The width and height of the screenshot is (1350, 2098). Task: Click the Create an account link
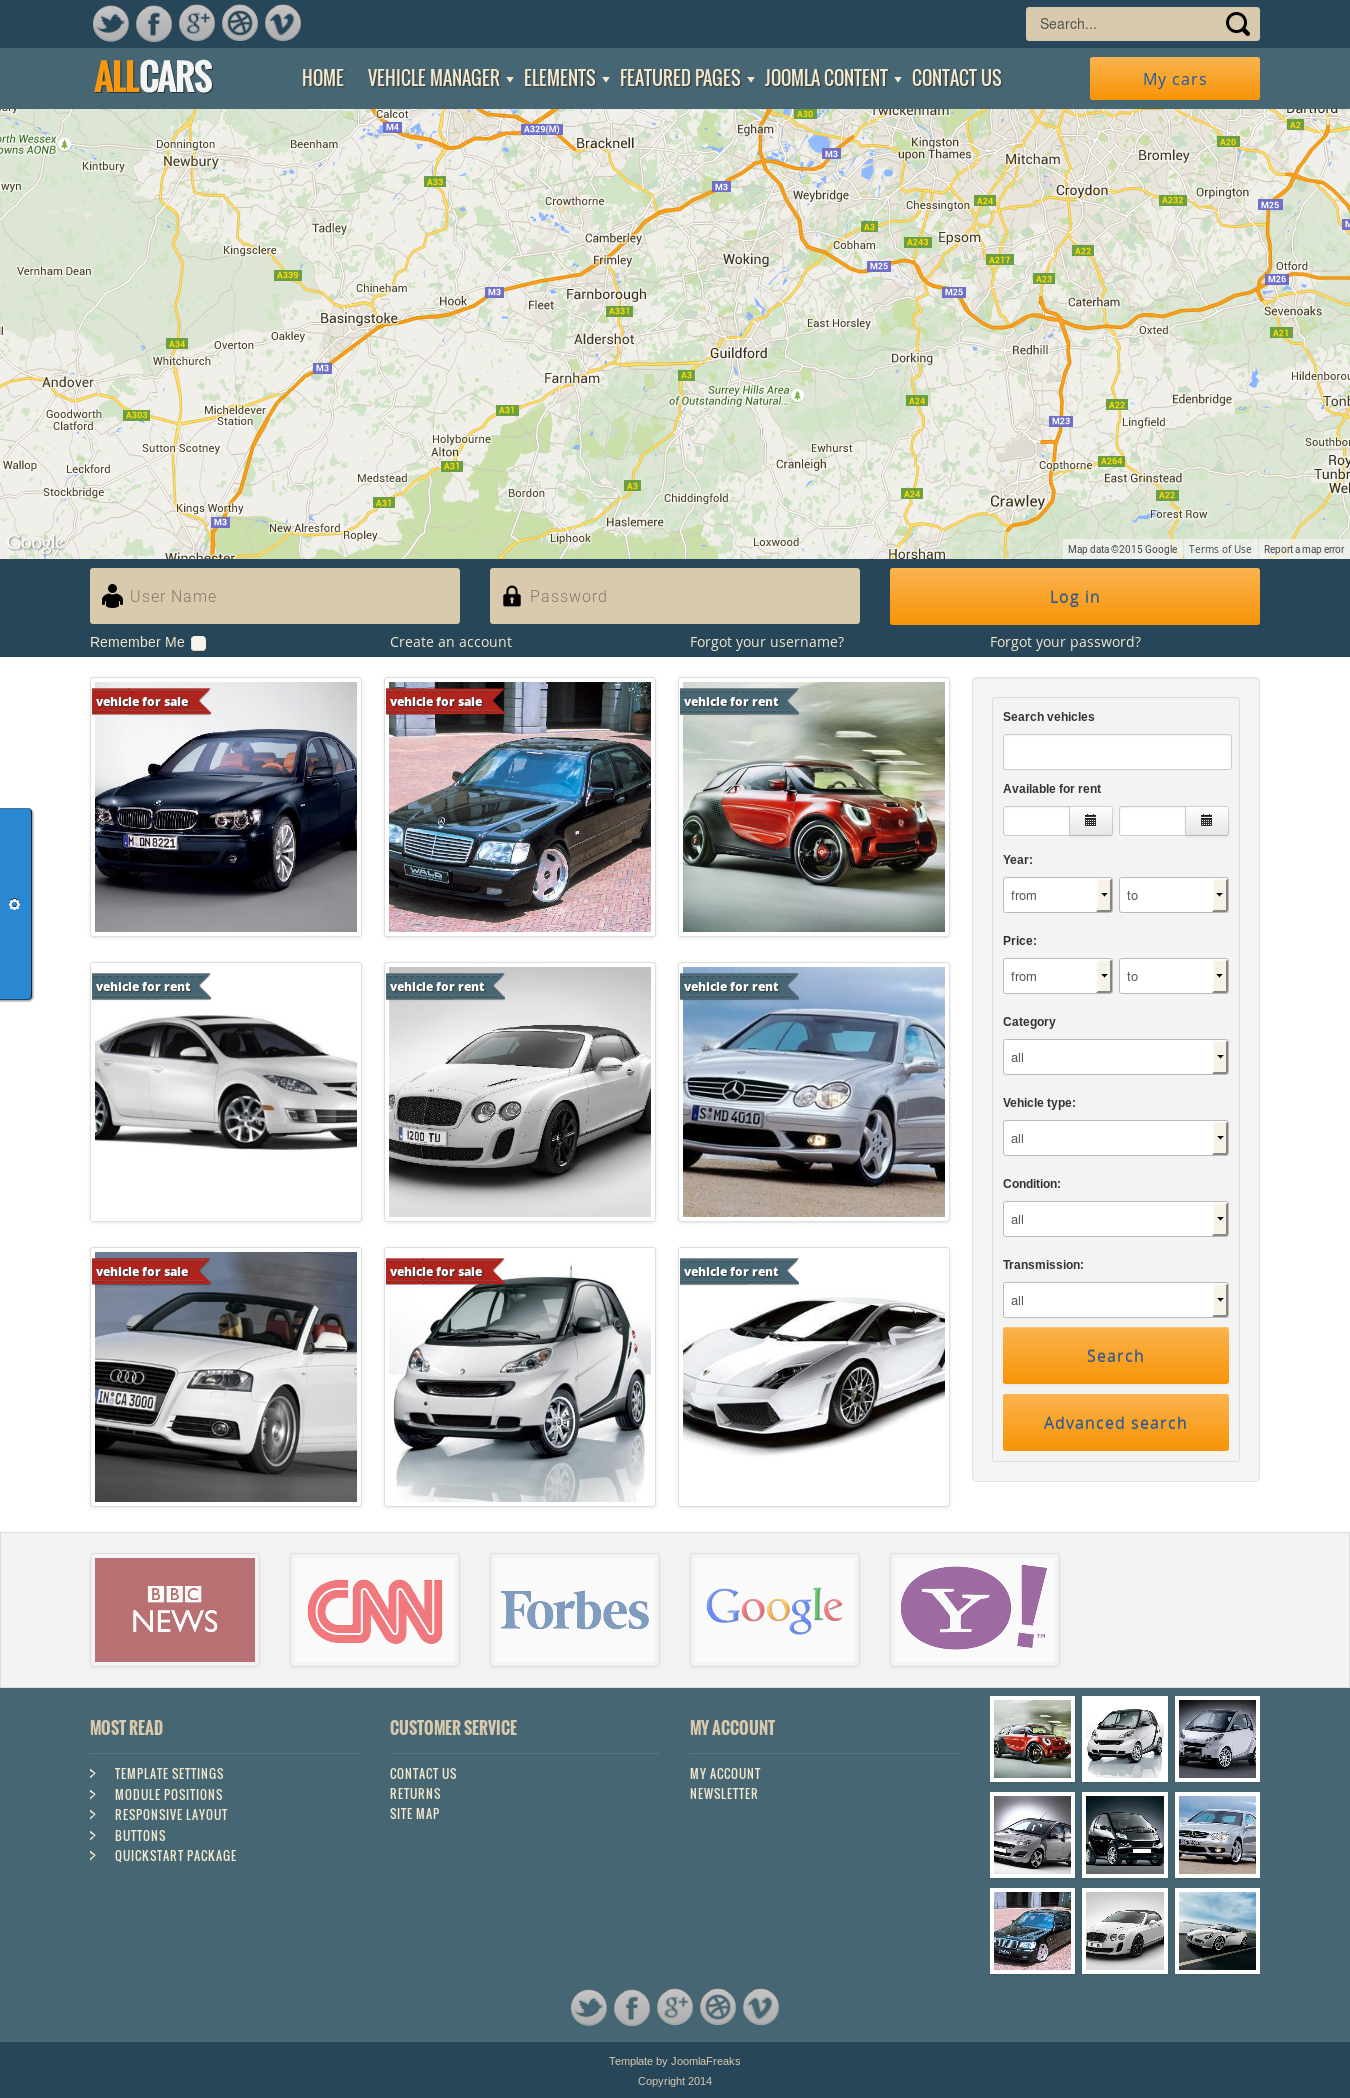pyautogui.click(x=450, y=642)
